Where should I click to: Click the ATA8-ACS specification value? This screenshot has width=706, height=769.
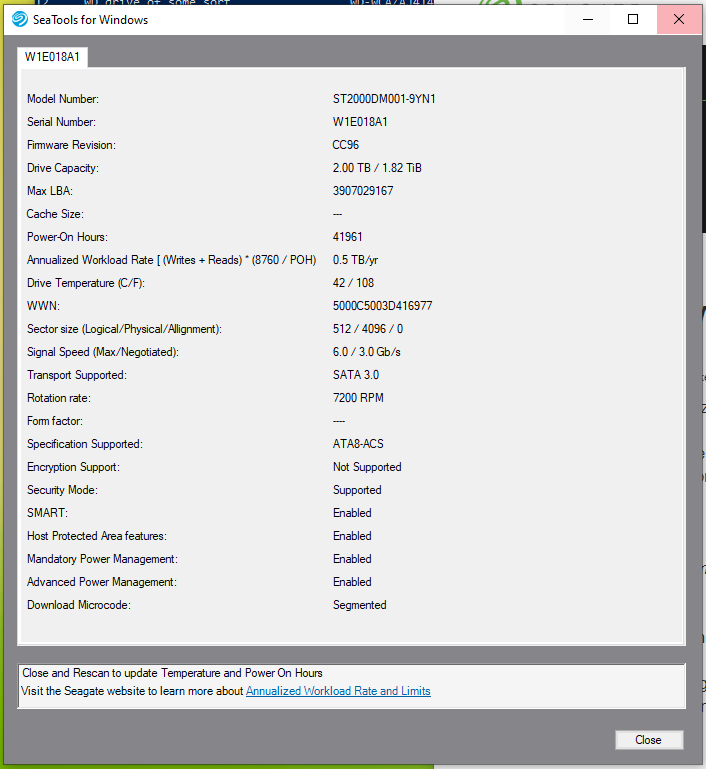pos(360,444)
